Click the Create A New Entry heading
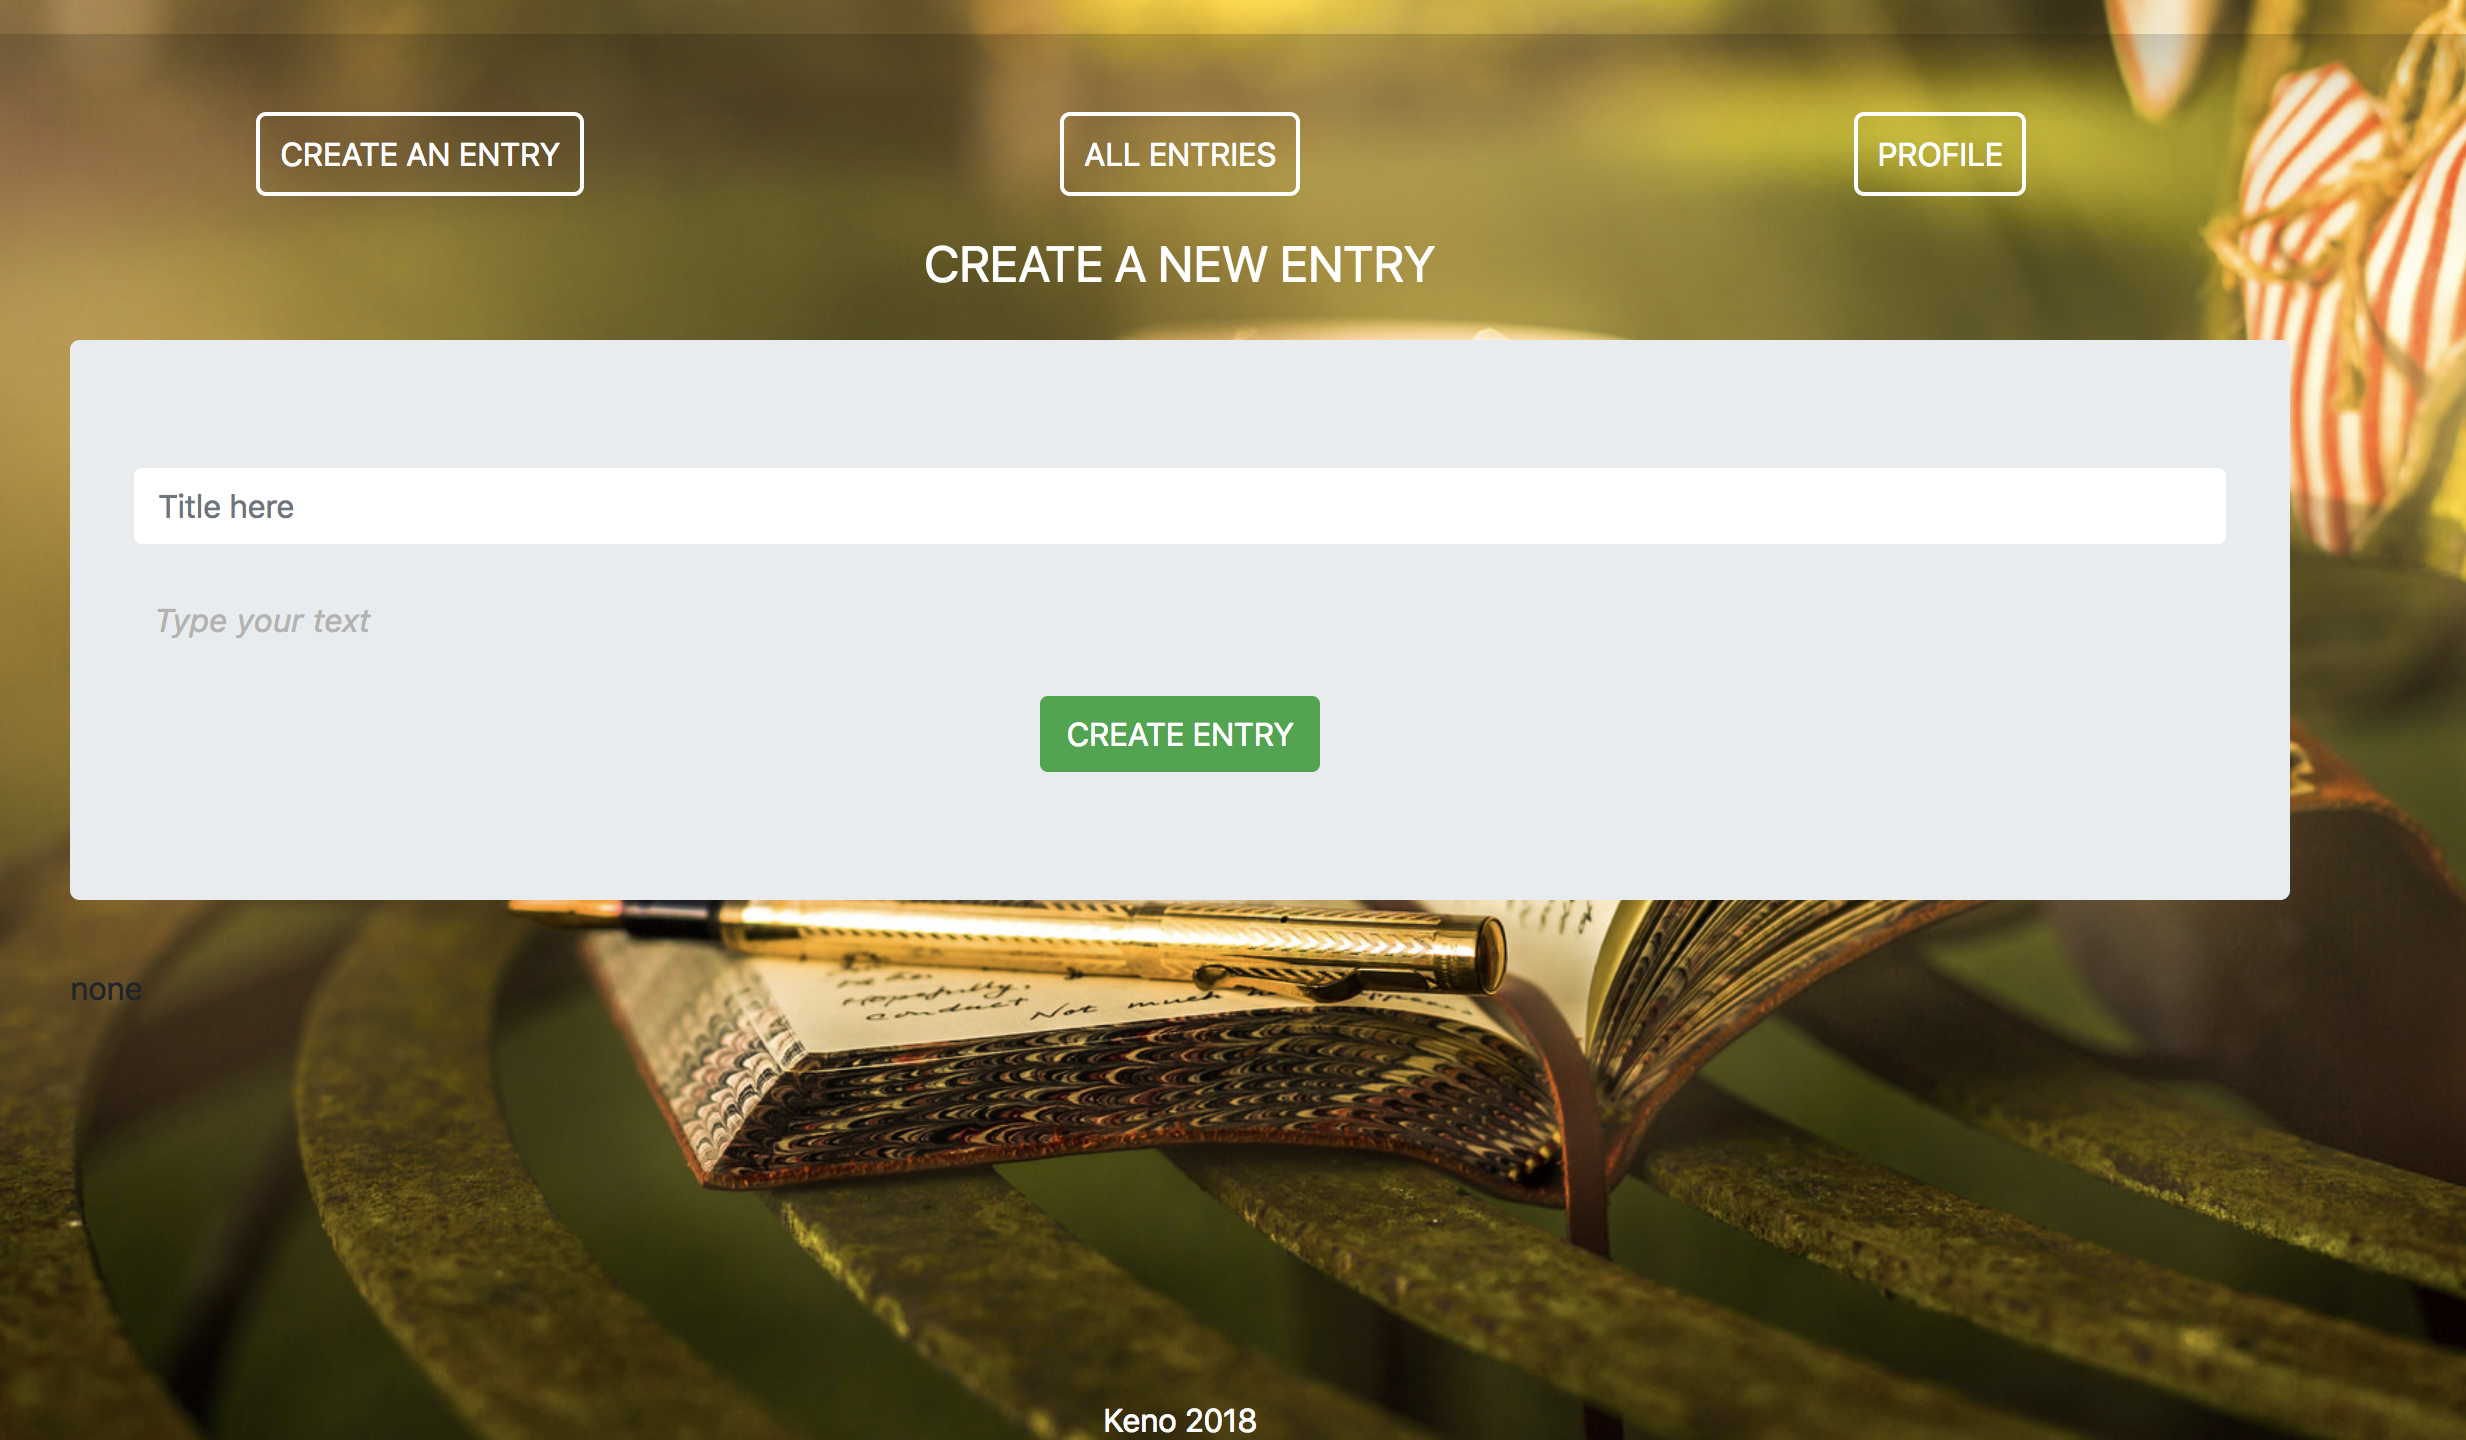 pos(1179,265)
